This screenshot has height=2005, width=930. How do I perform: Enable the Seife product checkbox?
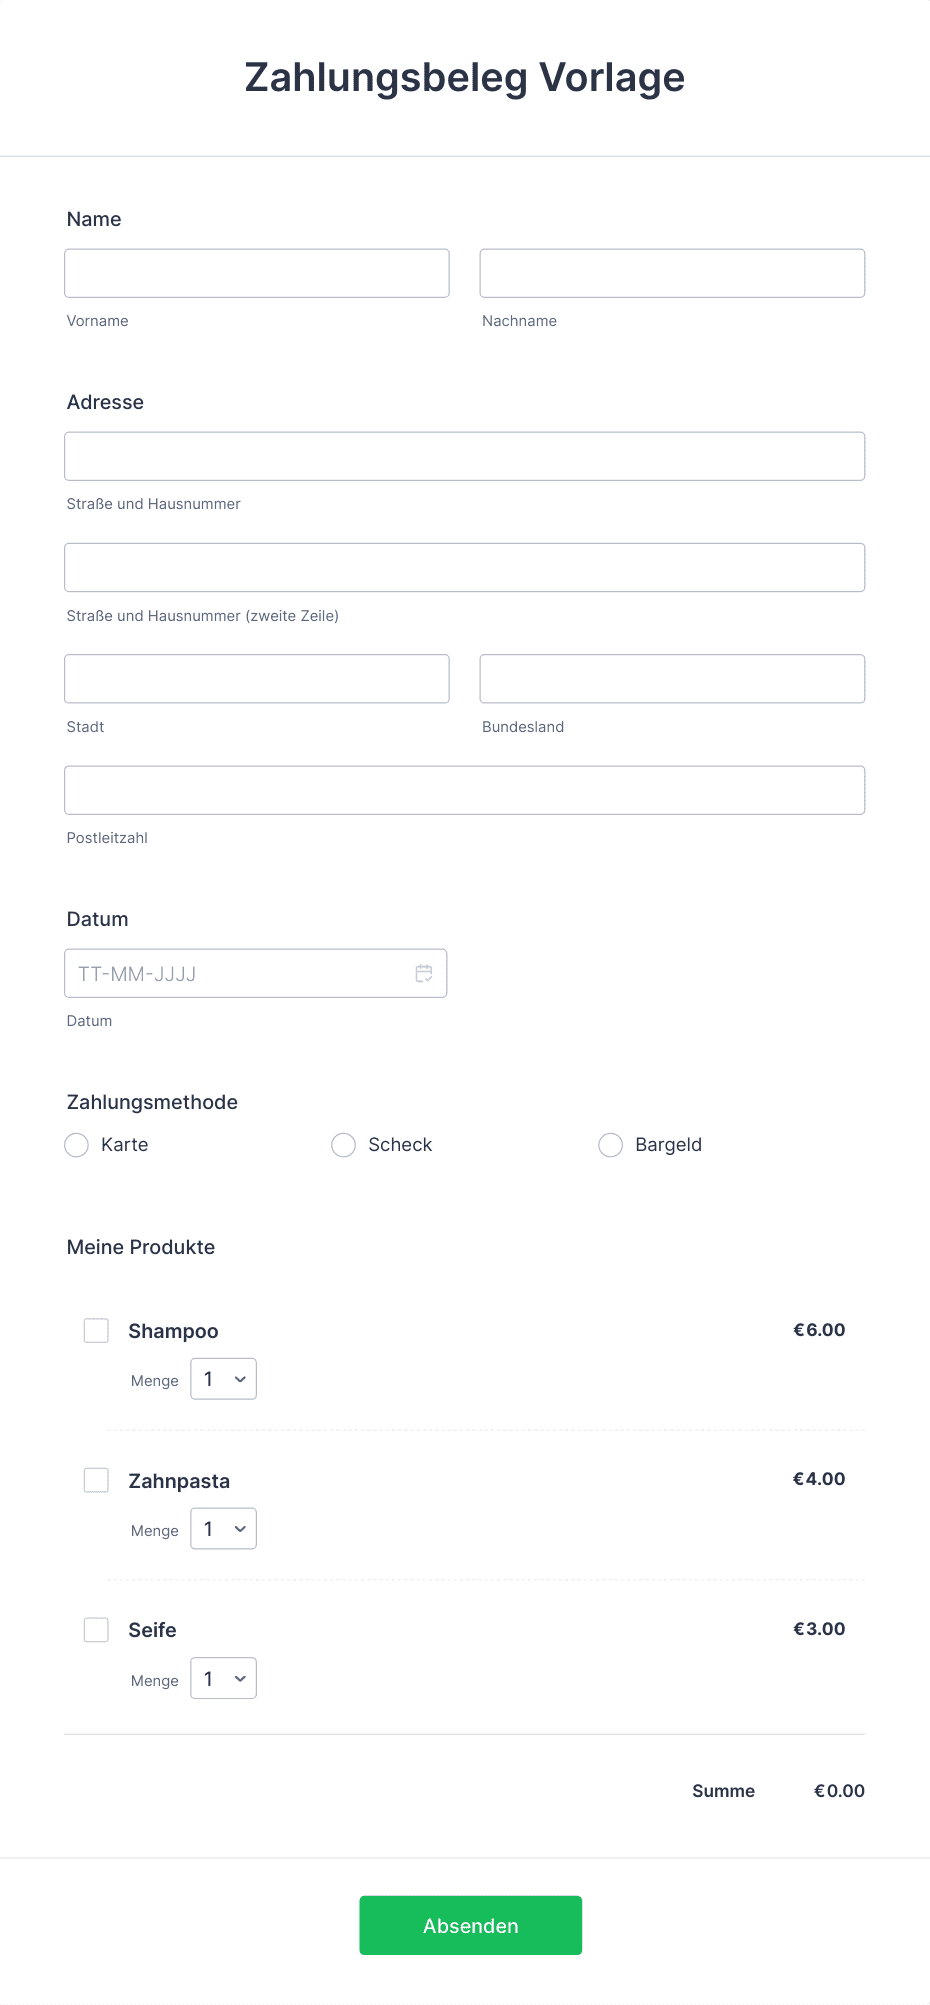point(96,1630)
